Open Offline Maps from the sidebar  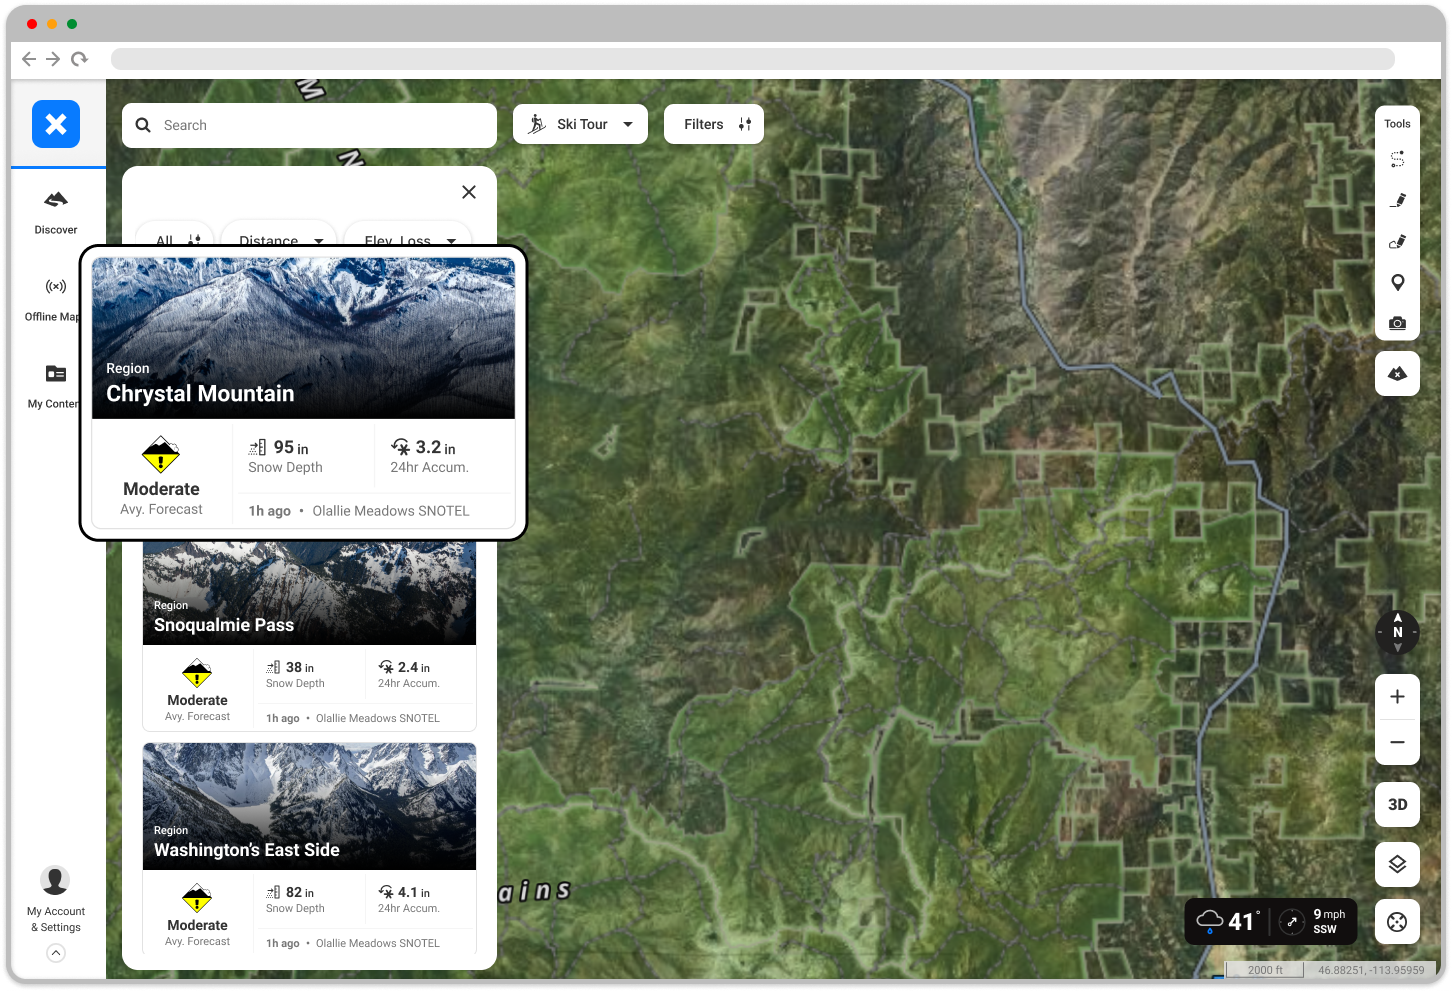52,299
